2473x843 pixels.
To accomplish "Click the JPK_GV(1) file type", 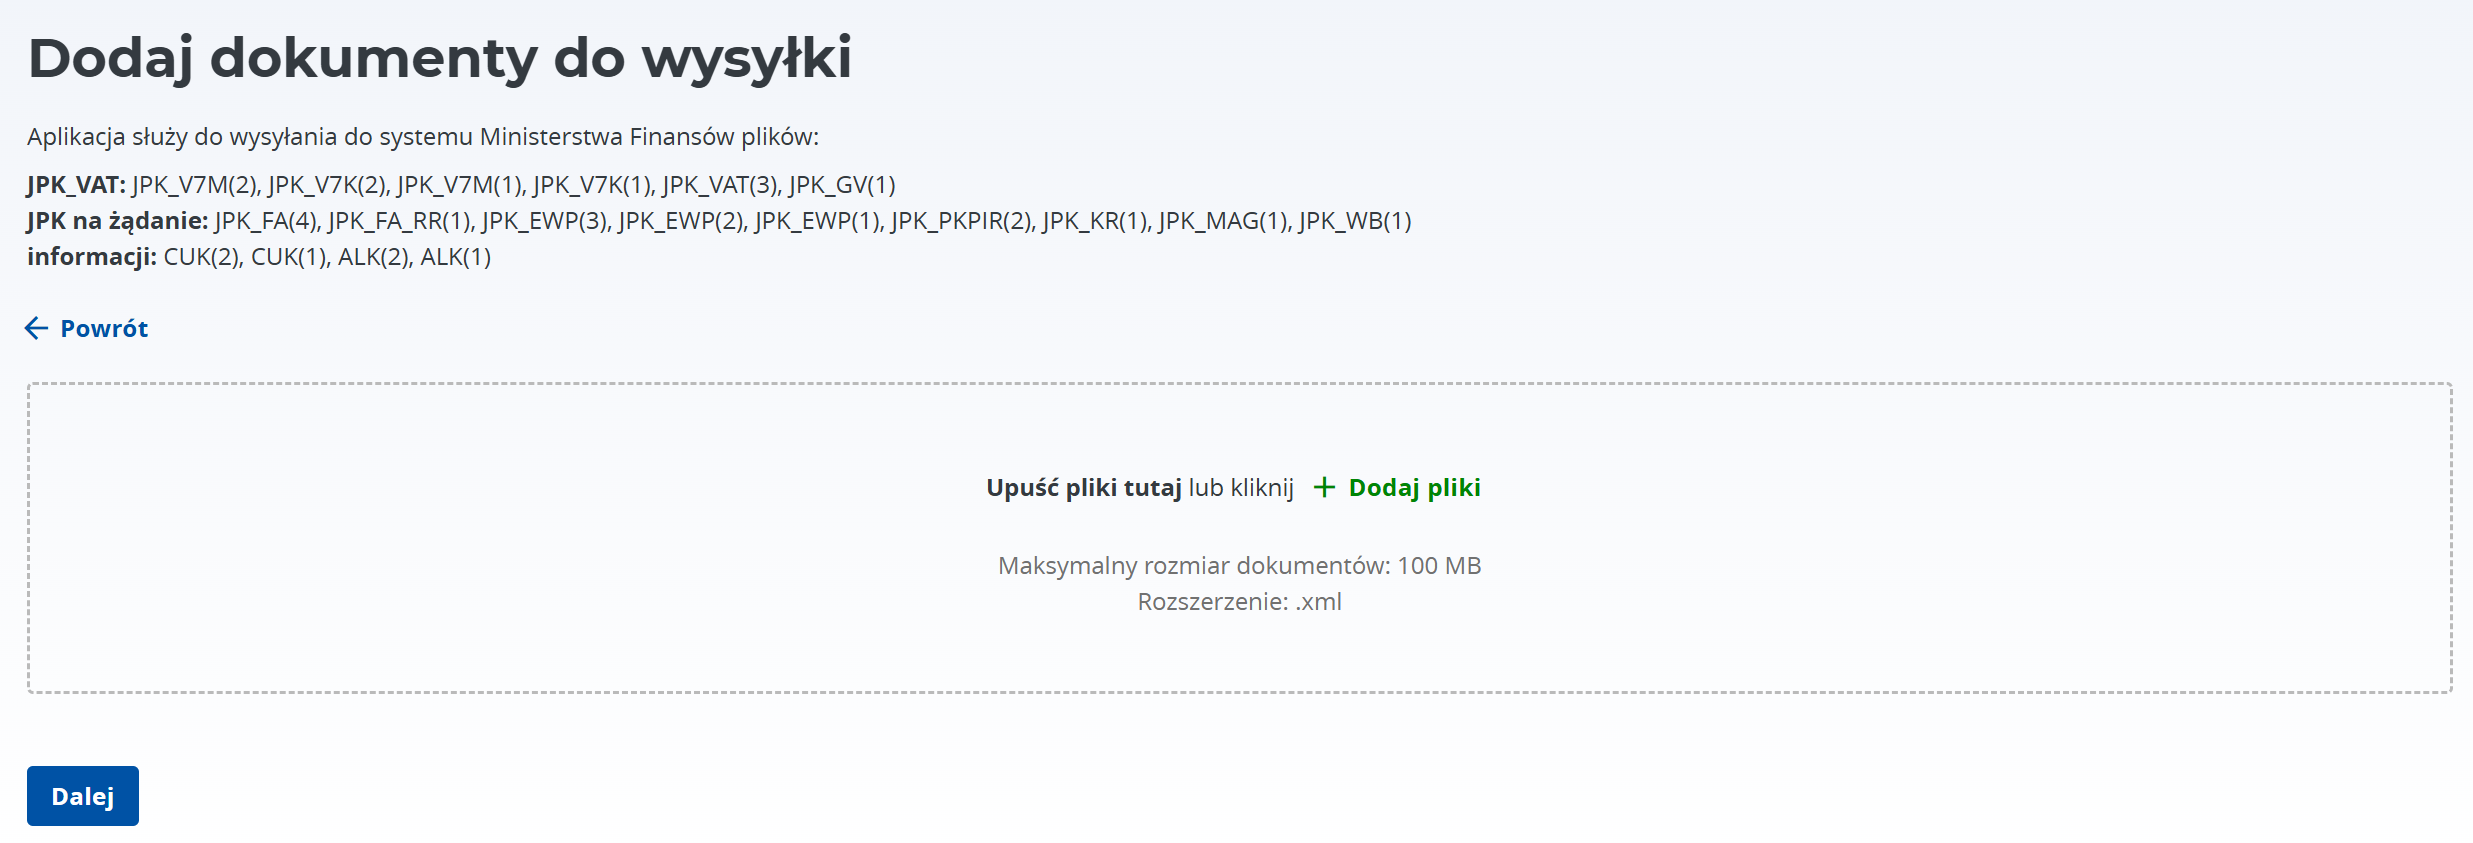I will pyautogui.click(x=842, y=185).
